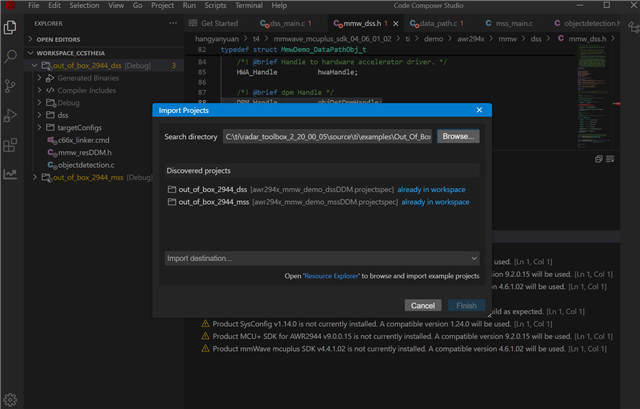Image resolution: width=640 pixels, height=409 pixels.
Task: Open the Import destination dropdown
Action: click(322, 258)
